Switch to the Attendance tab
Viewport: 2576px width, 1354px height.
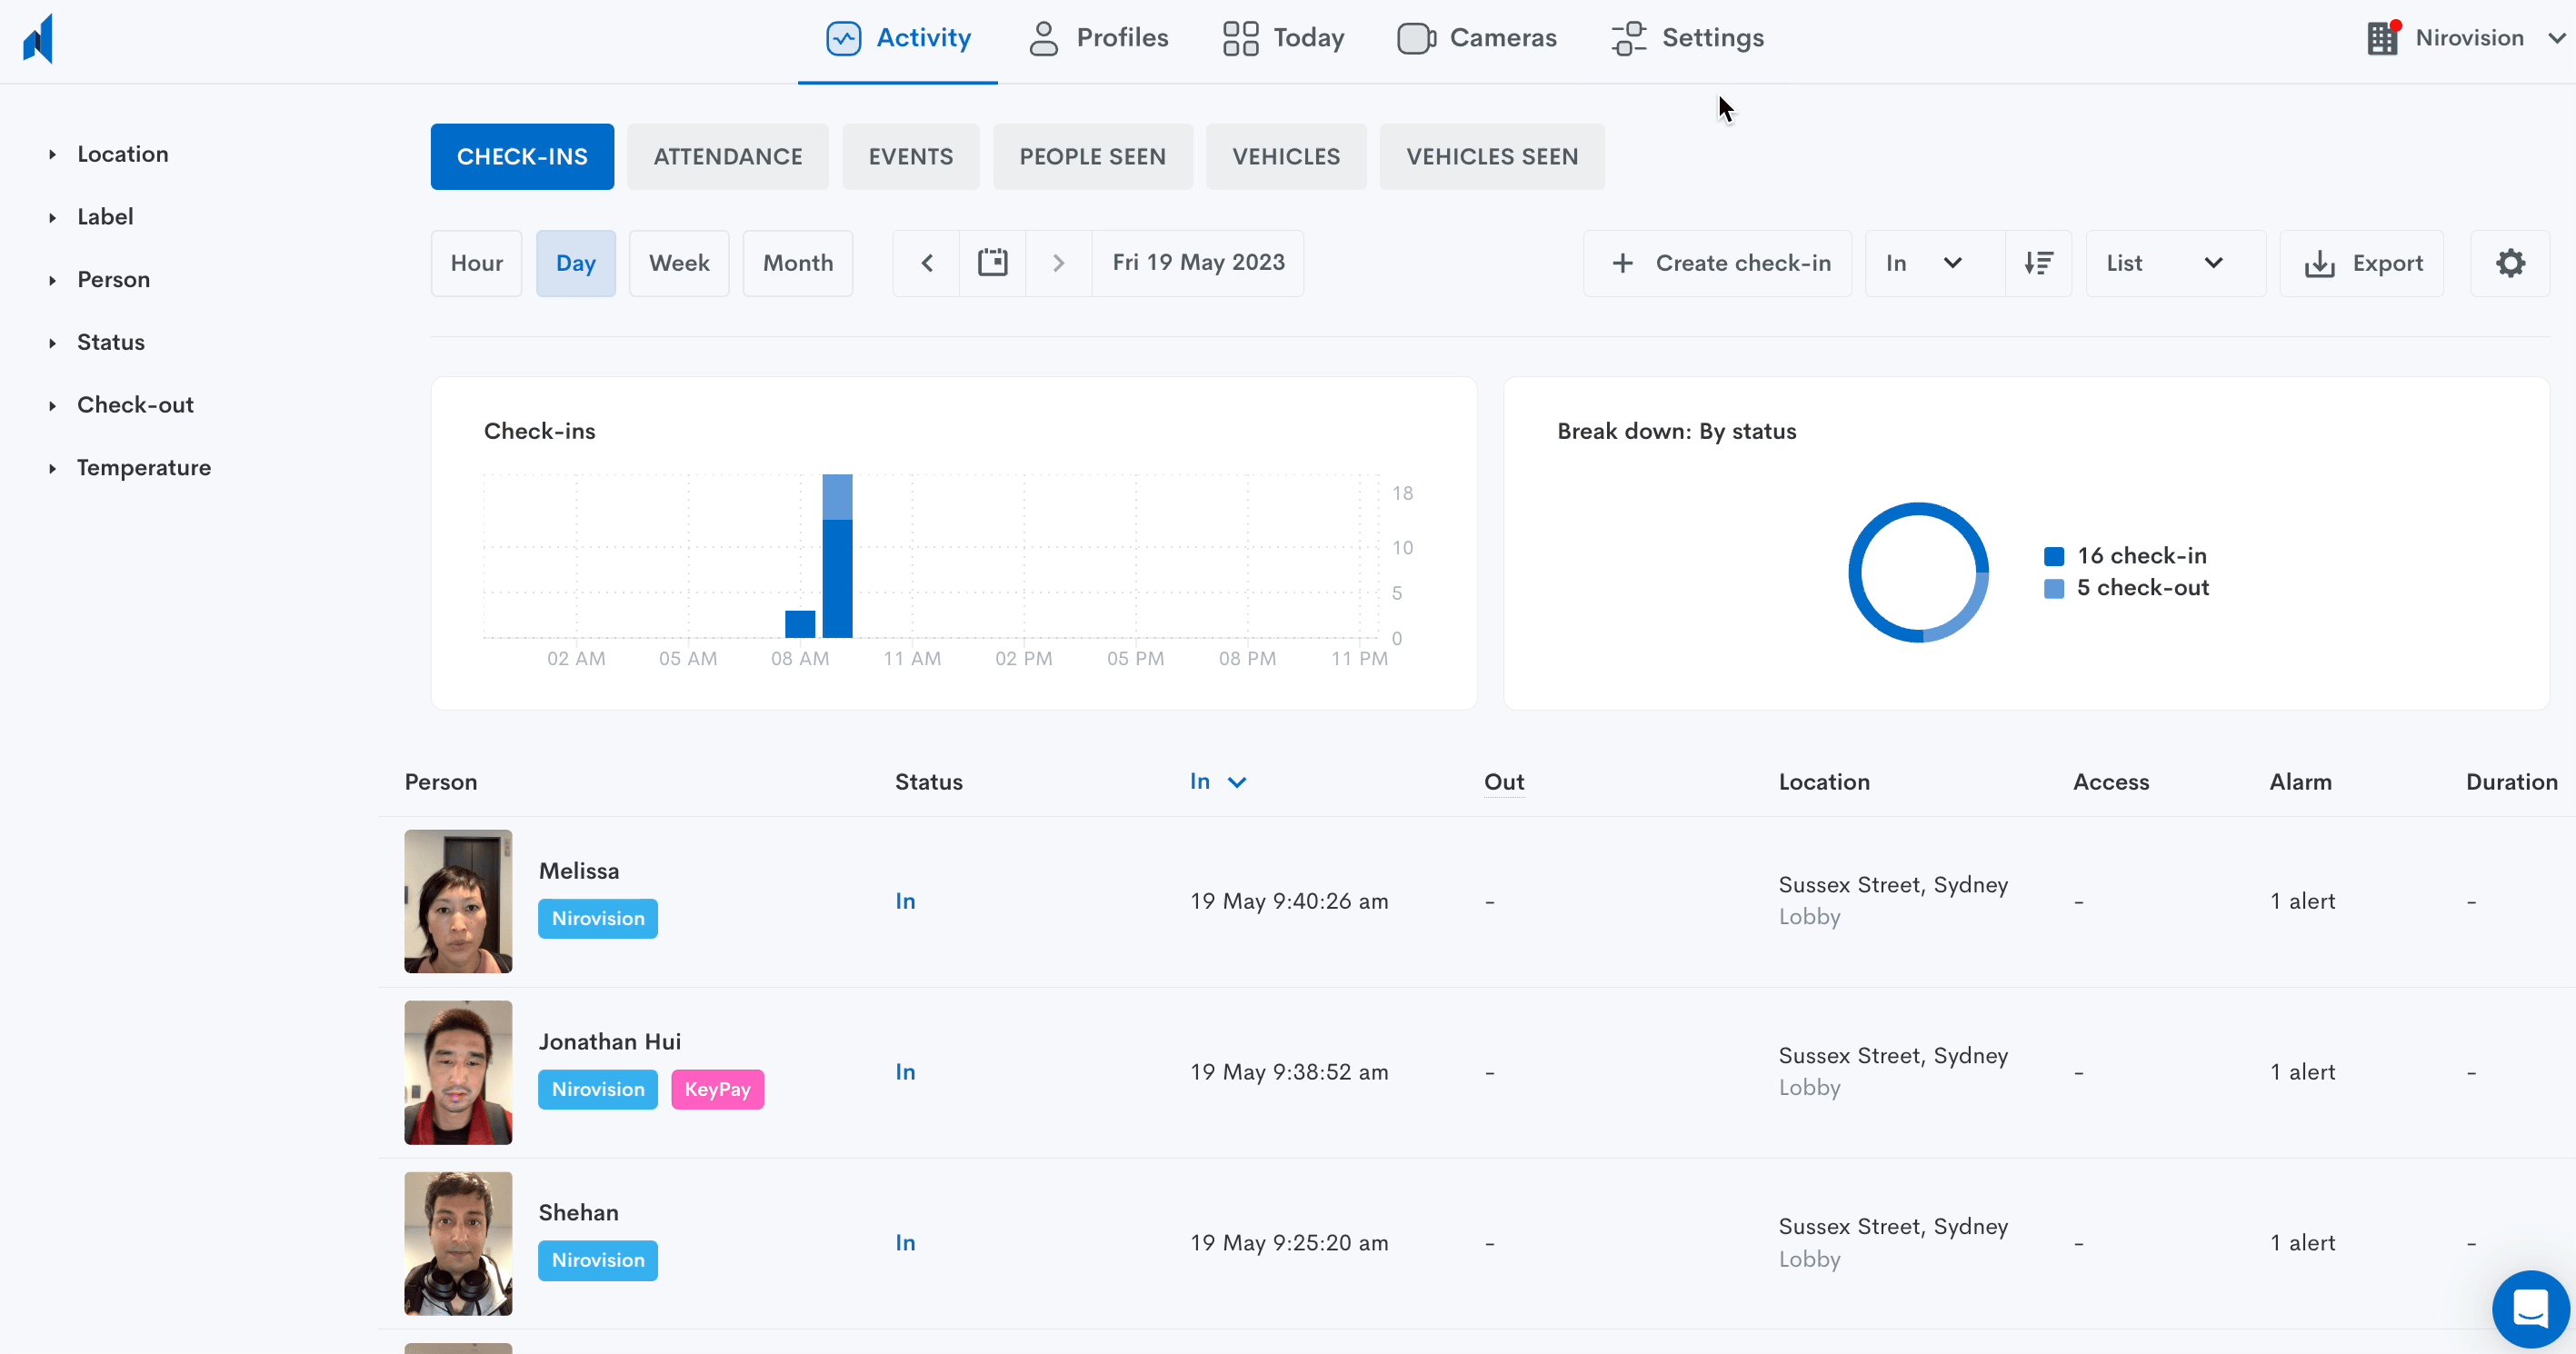727,157
